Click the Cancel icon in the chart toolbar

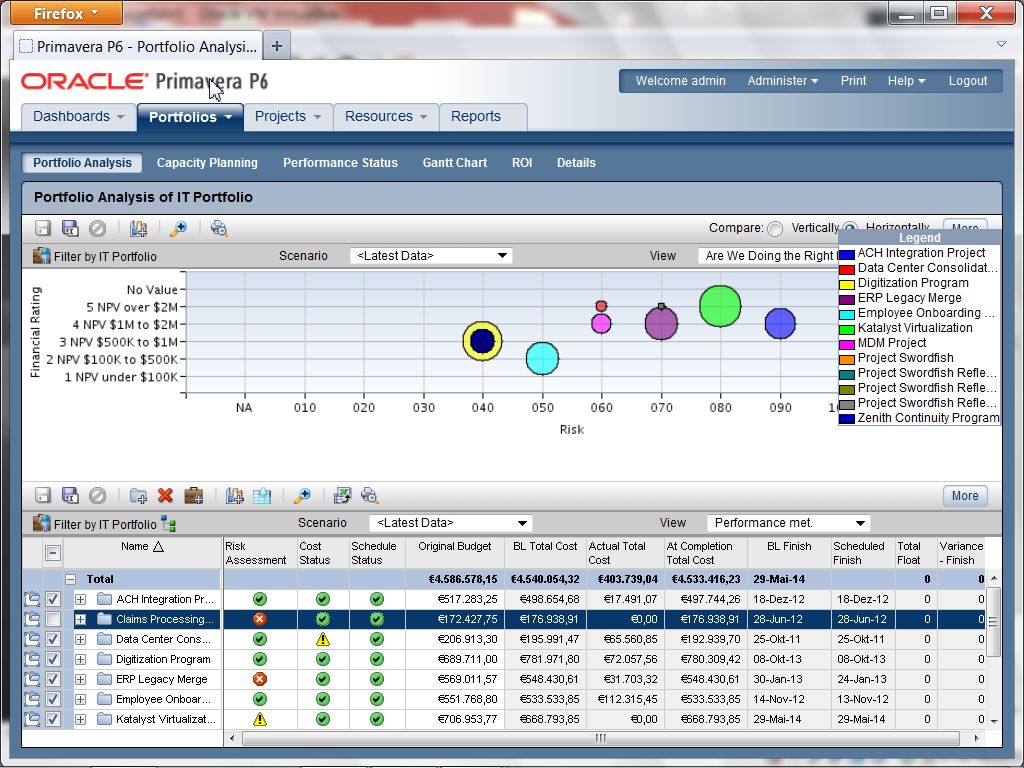(97, 228)
